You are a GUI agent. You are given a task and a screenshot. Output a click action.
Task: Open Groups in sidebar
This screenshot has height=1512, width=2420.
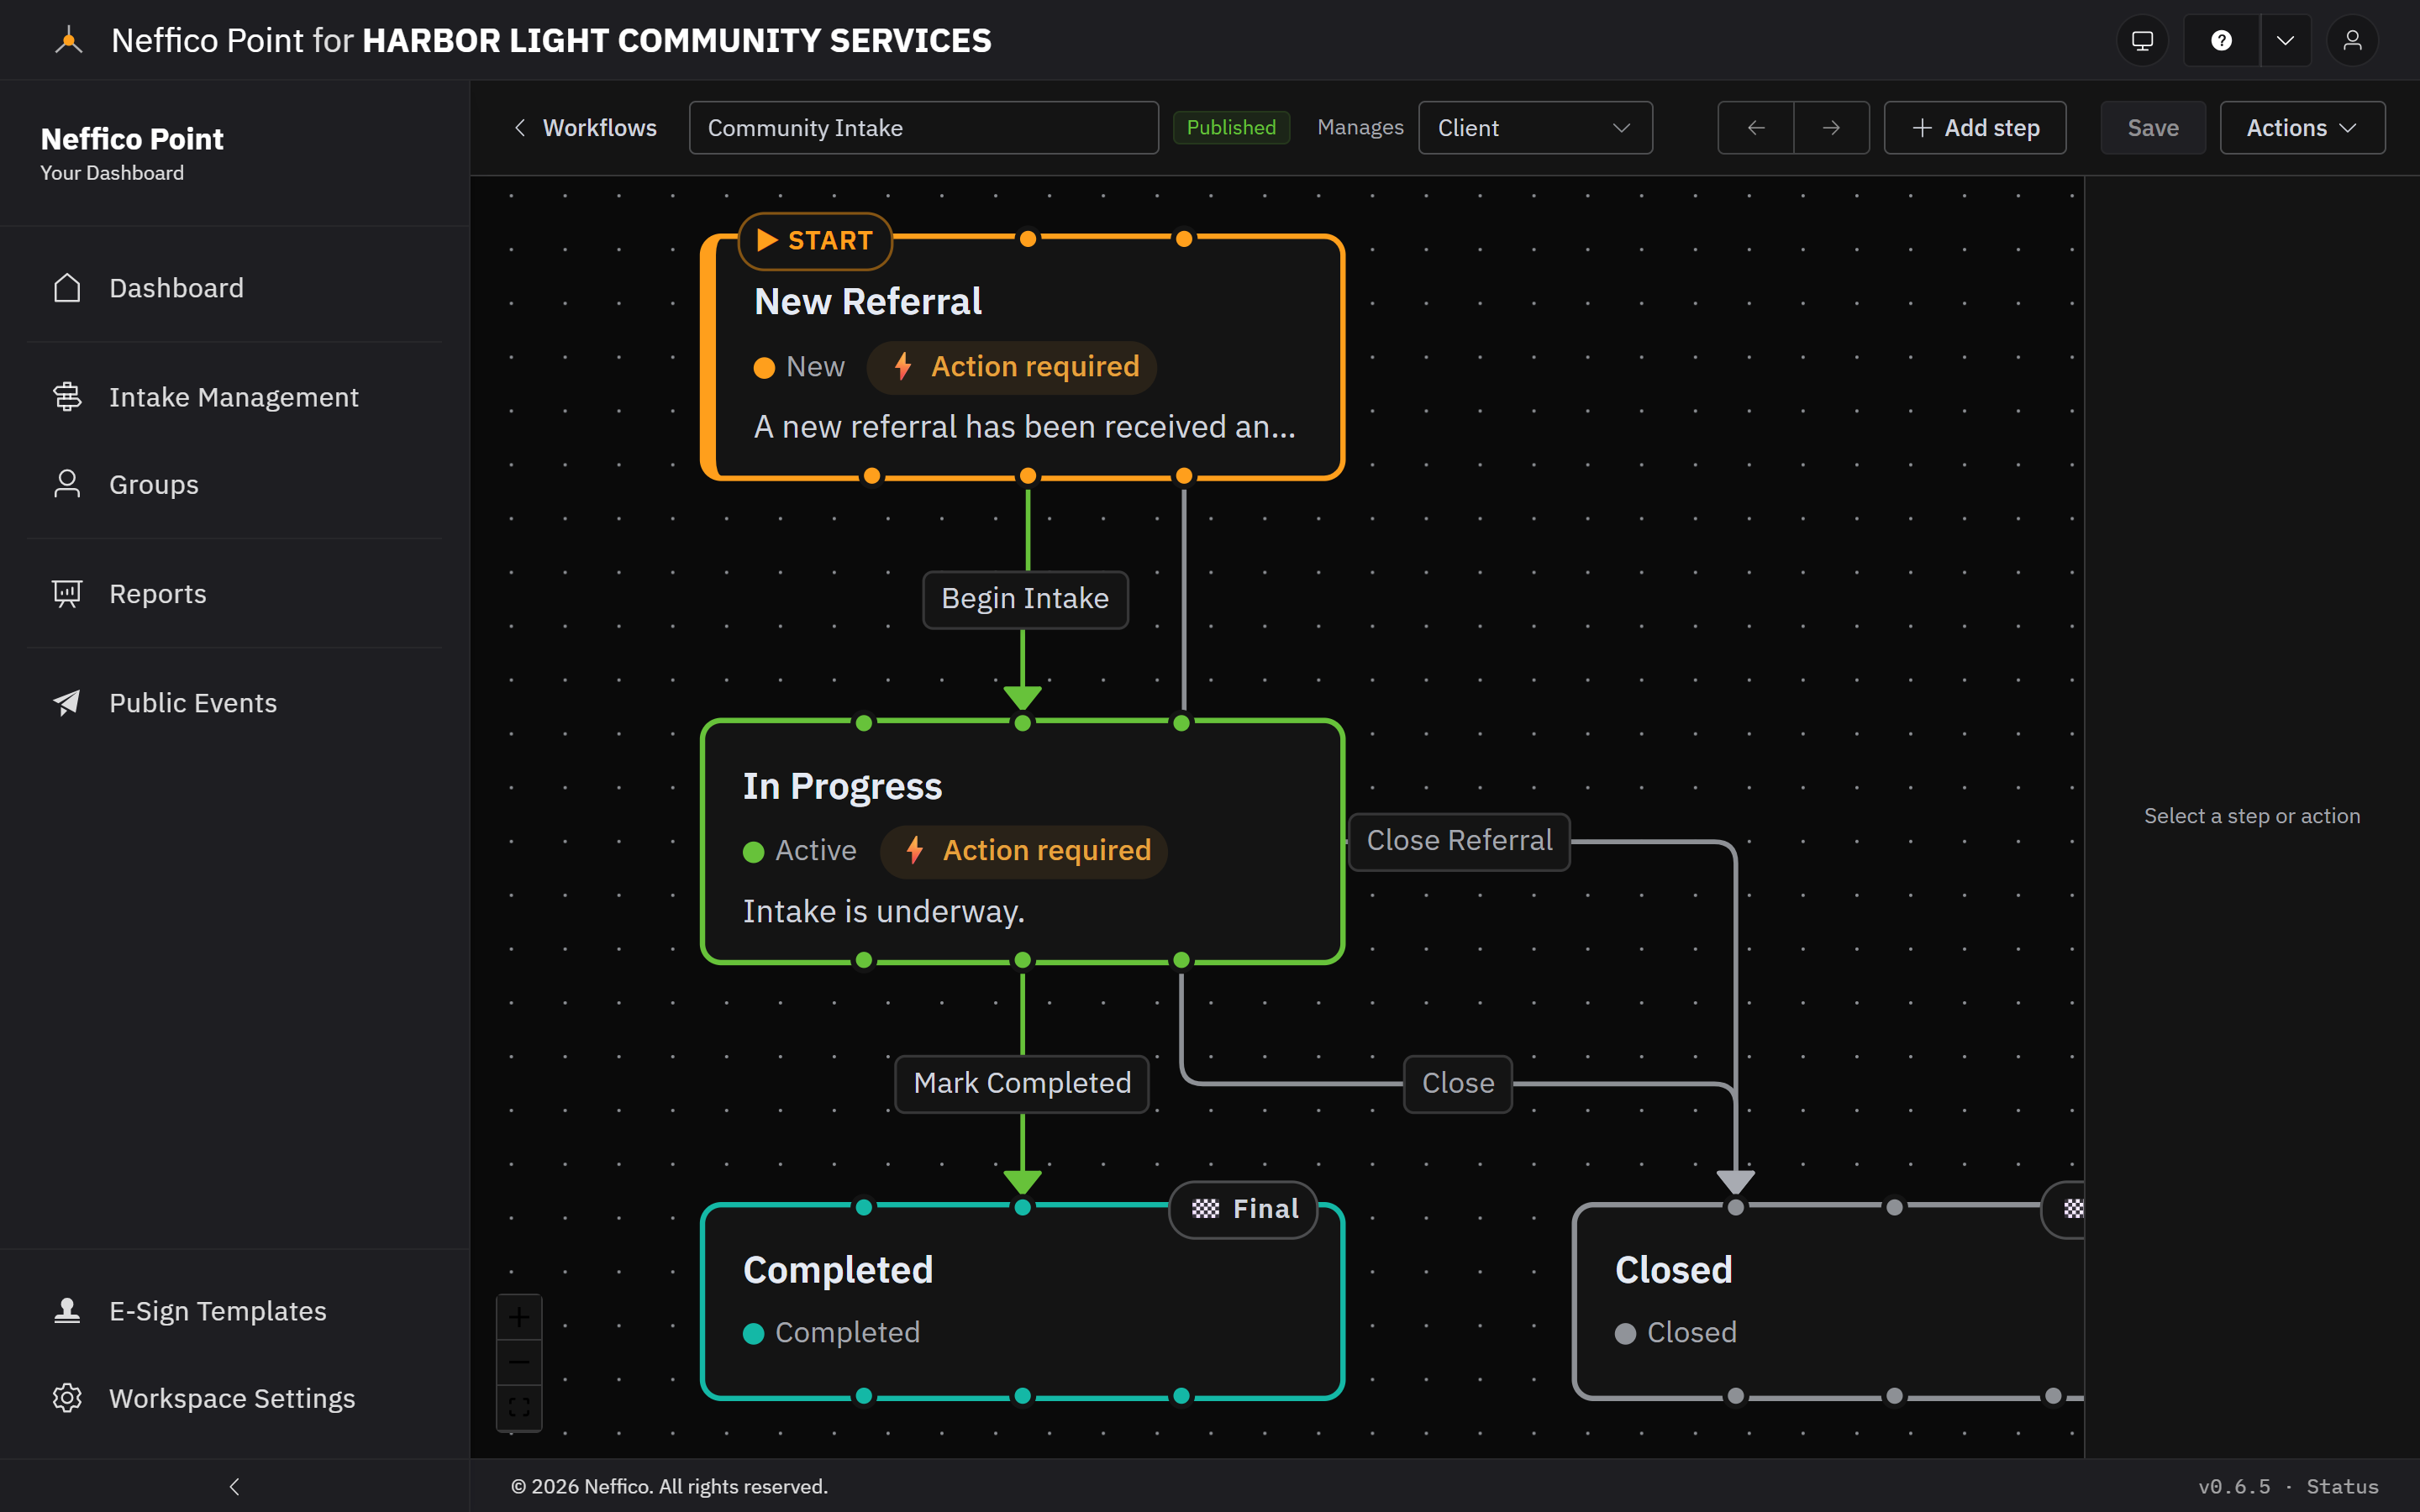235,484
